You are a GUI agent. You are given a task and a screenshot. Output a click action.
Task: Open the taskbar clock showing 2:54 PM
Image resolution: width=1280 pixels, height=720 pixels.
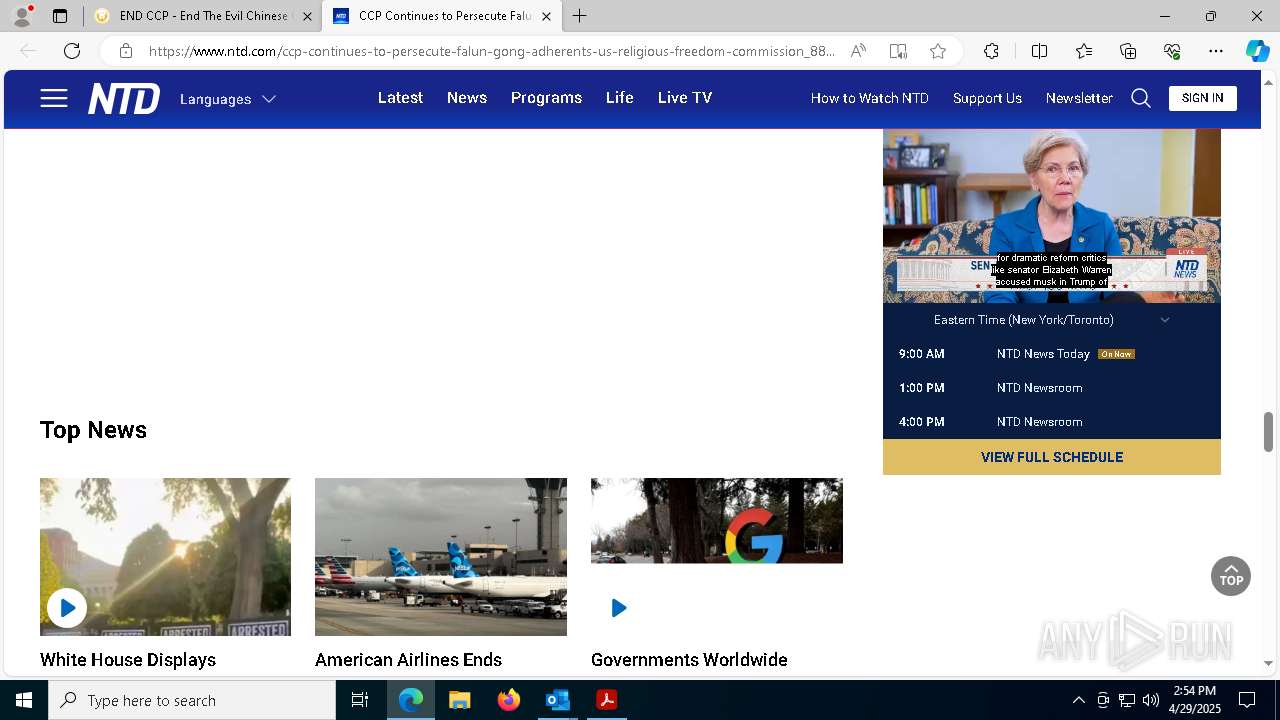click(1194, 700)
